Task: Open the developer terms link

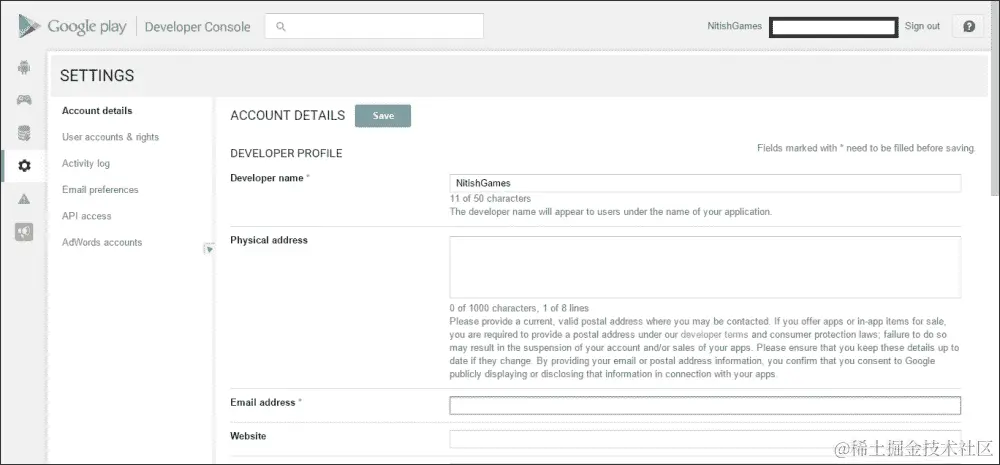Action: coord(713,334)
